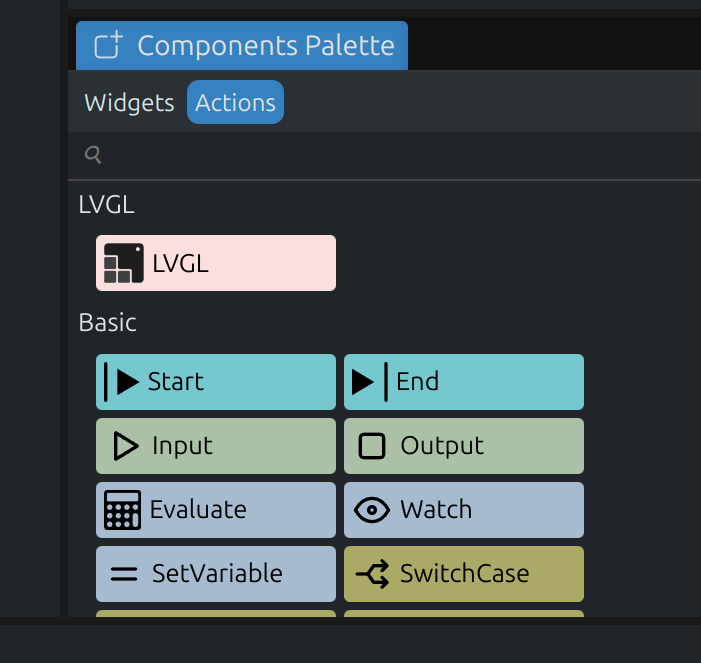Click the Output square icon
Viewport: 701px width, 663px height.
tap(372, 445)
